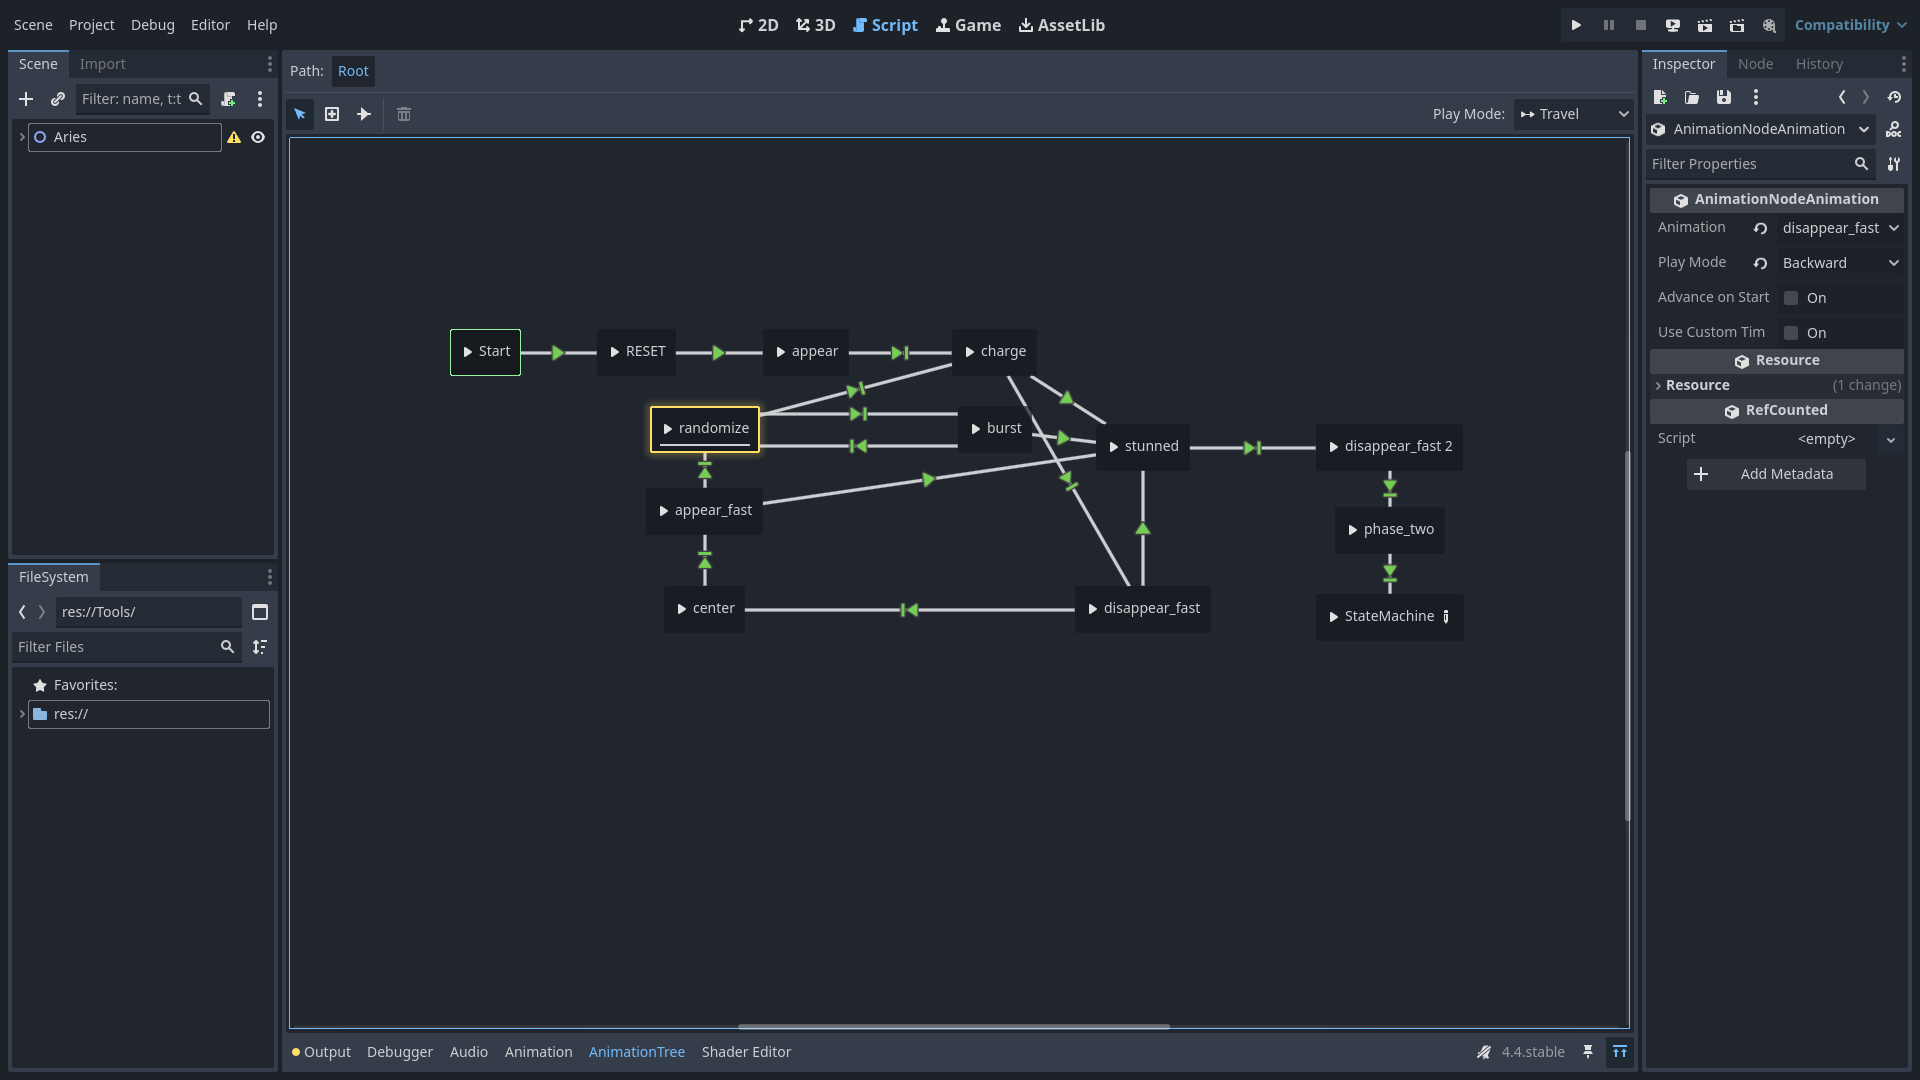Select the connect nodes transition tool
The height and width of the screenshot is (1080, 1920).
pos(364,114)
